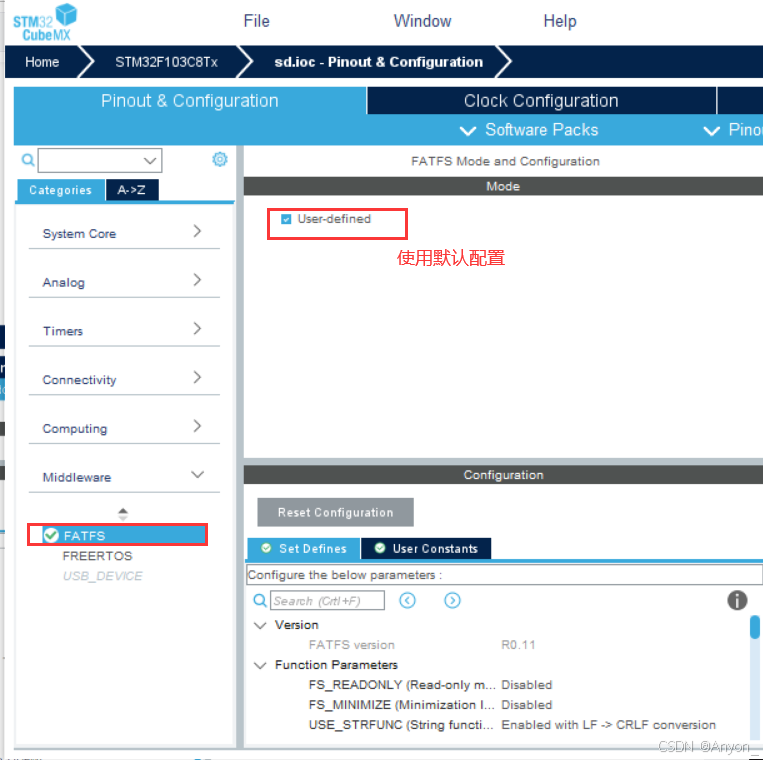
Task: Select the Categories tab
Action: pos(60,190)
